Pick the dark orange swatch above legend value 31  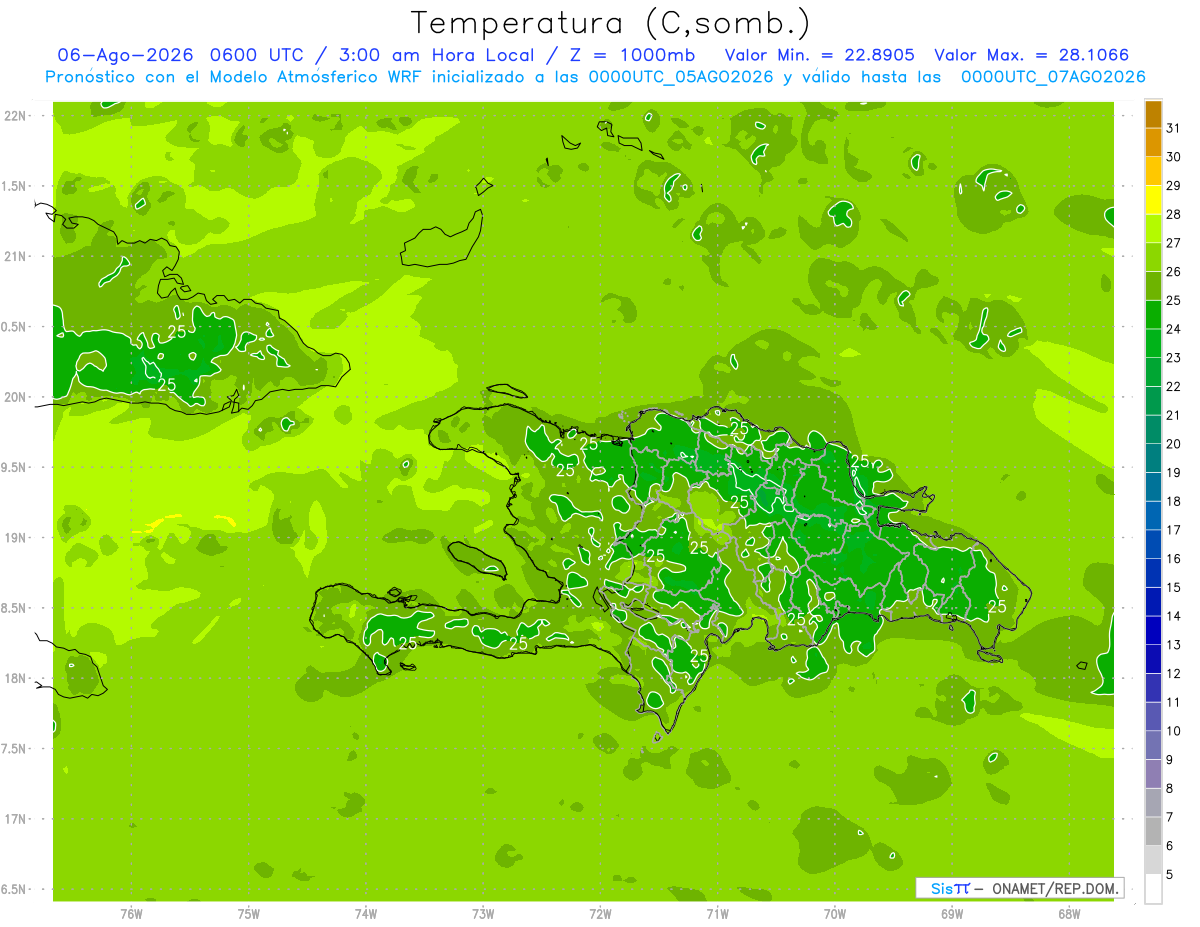click(1153, 115)
